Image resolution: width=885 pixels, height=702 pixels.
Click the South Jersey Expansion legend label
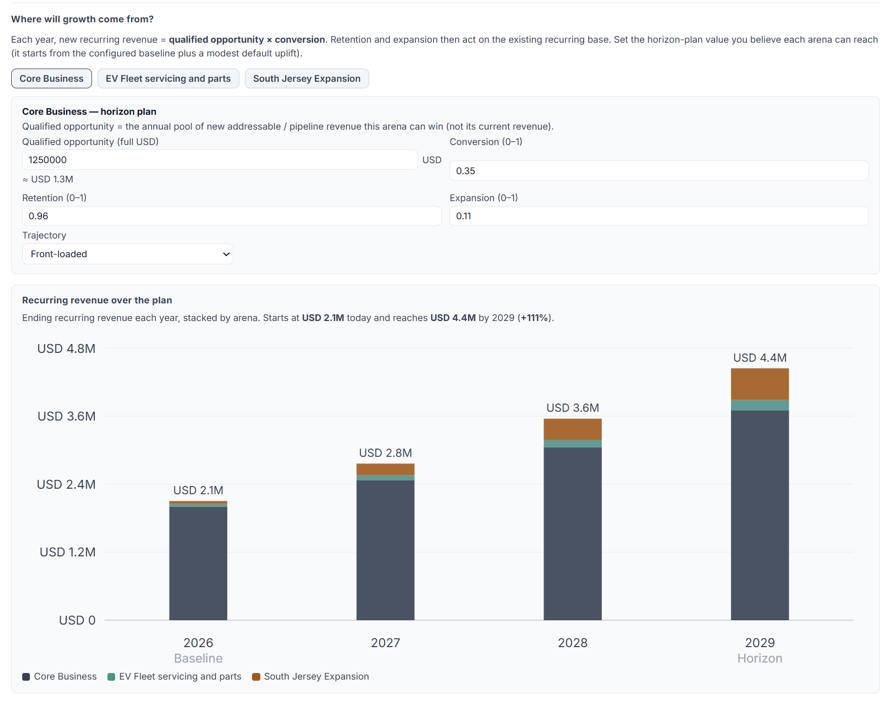pyautogui.click(x=316, y=677)
